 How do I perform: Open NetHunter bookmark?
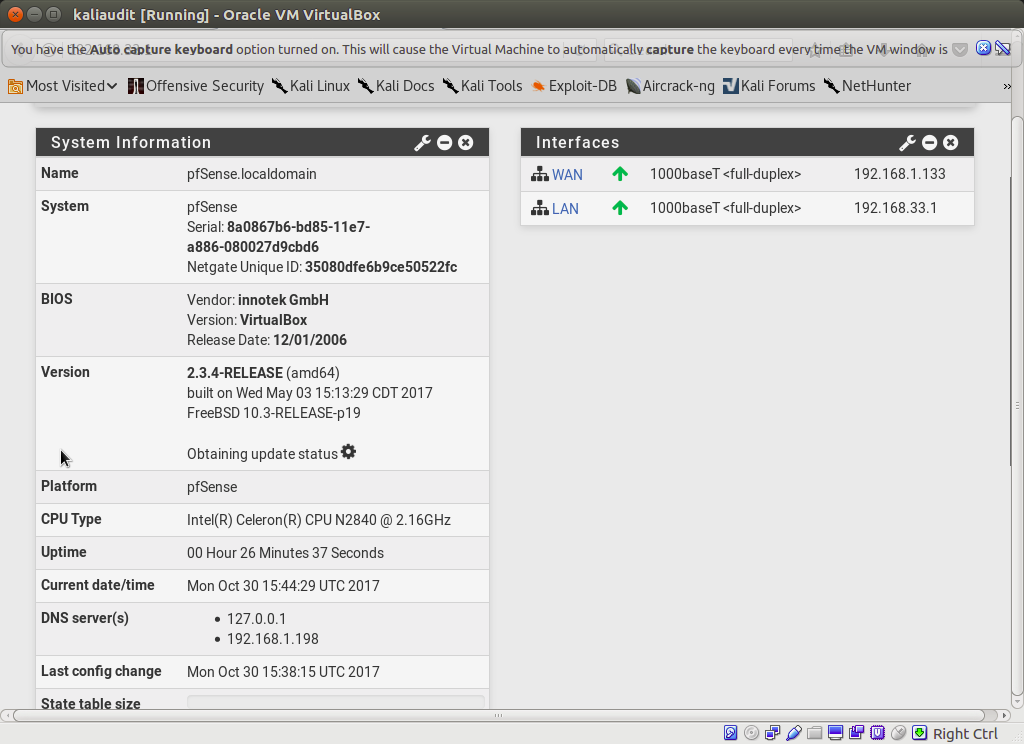(867, 86)
